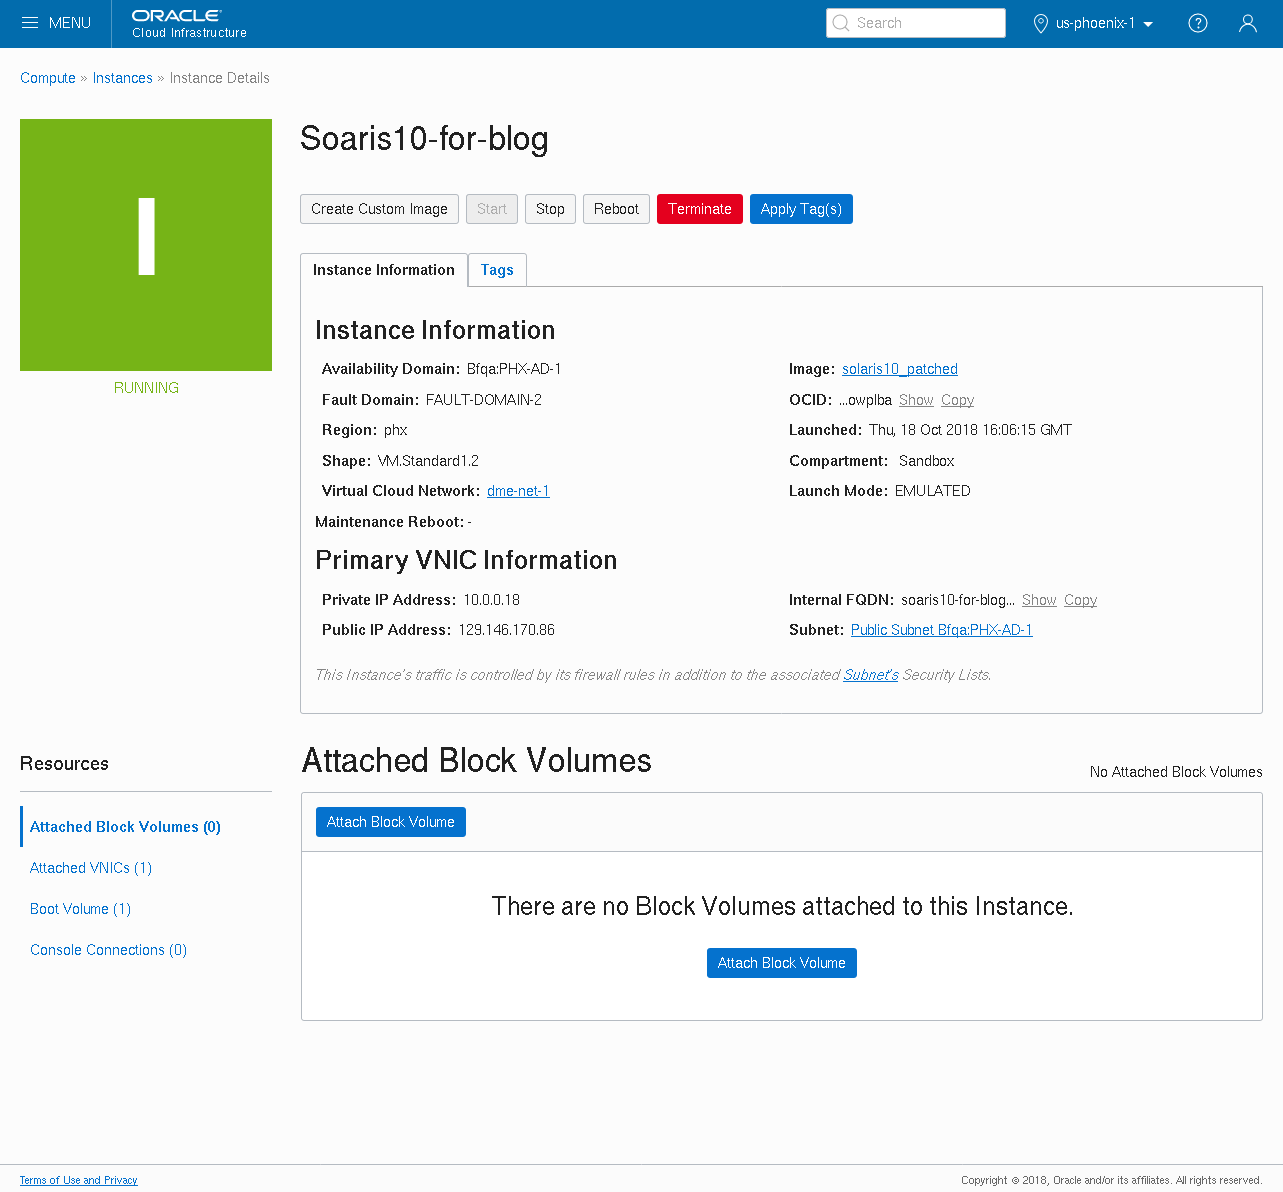
Task: Click the Sandbox compartment value
Action: [927, 461]
